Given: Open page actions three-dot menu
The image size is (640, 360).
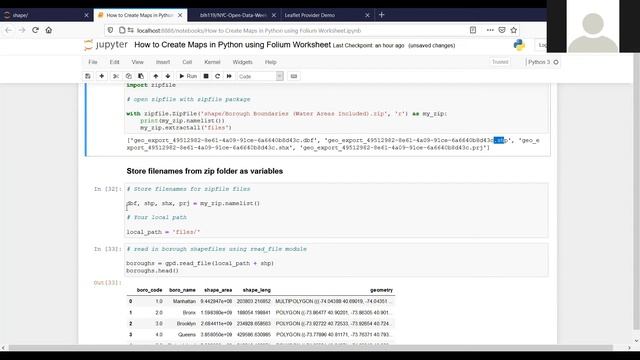Looking at the screenshot, I should point(490,30).
